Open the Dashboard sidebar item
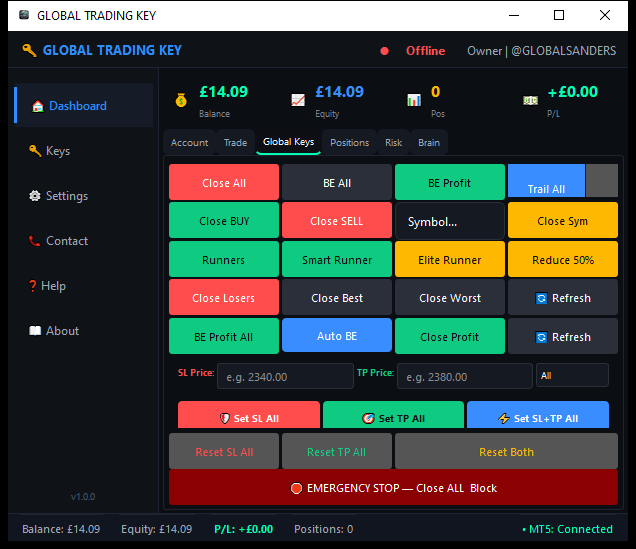The width and height of the screenshot is (636, 549). [84, 105]
